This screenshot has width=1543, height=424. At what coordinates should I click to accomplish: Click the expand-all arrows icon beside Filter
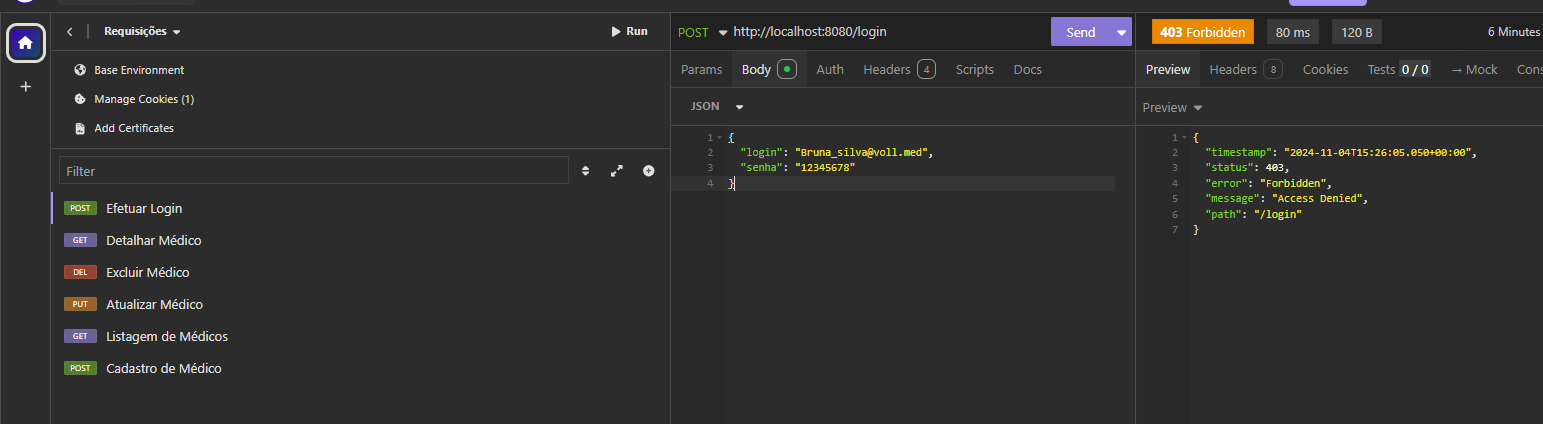[x=617, y=171]
